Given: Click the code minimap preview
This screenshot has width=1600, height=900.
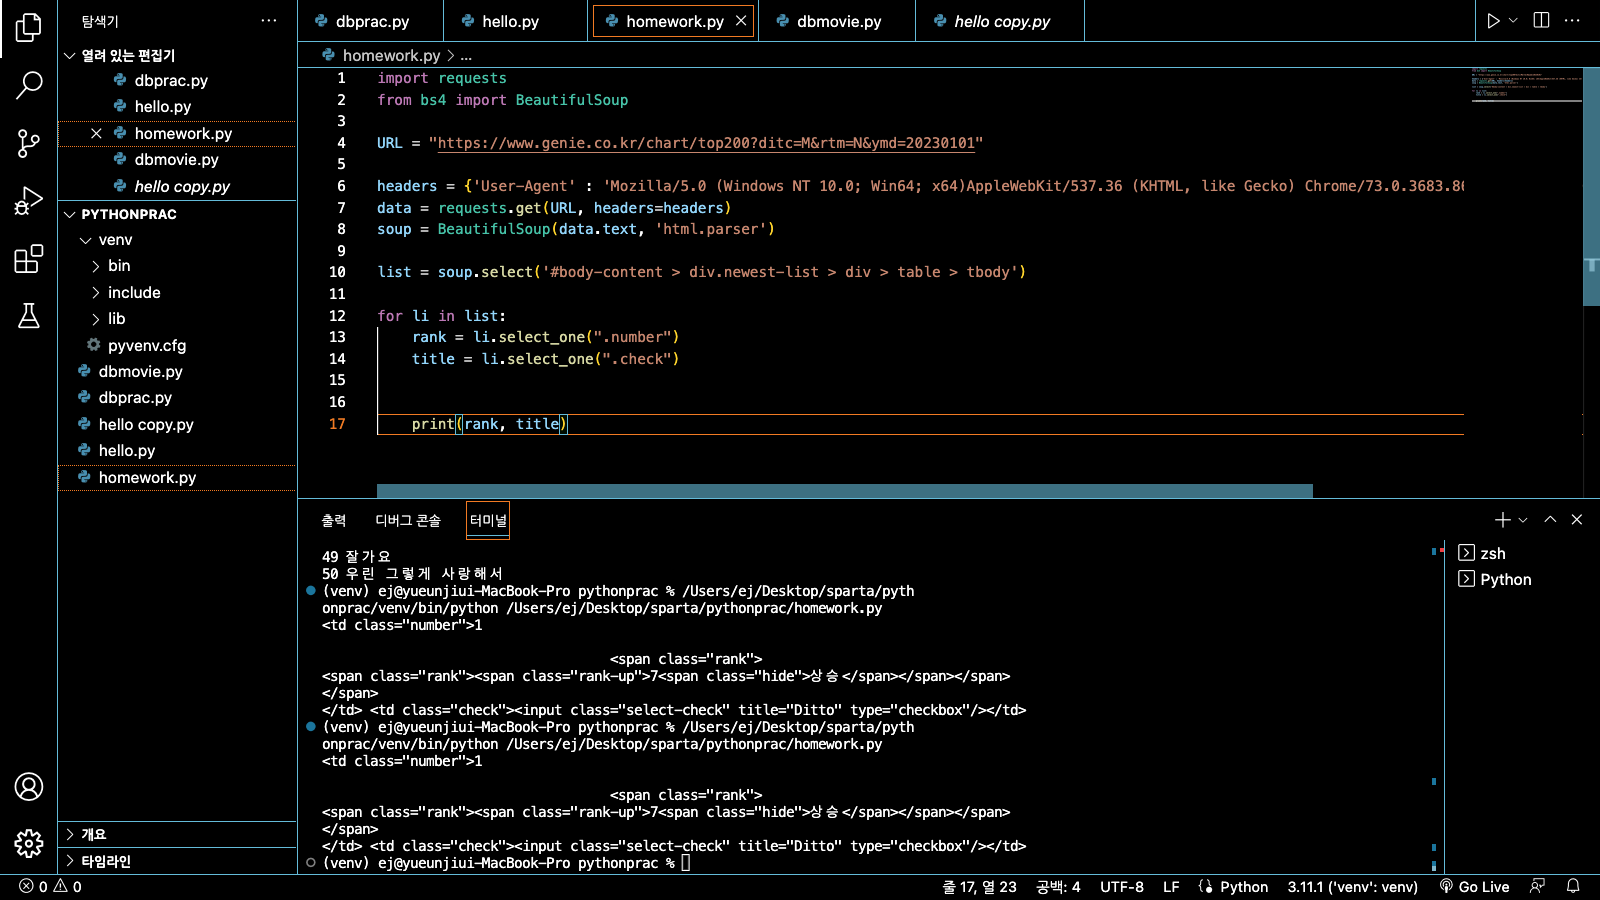Looking at the screenshot, I should [1526, 85].
